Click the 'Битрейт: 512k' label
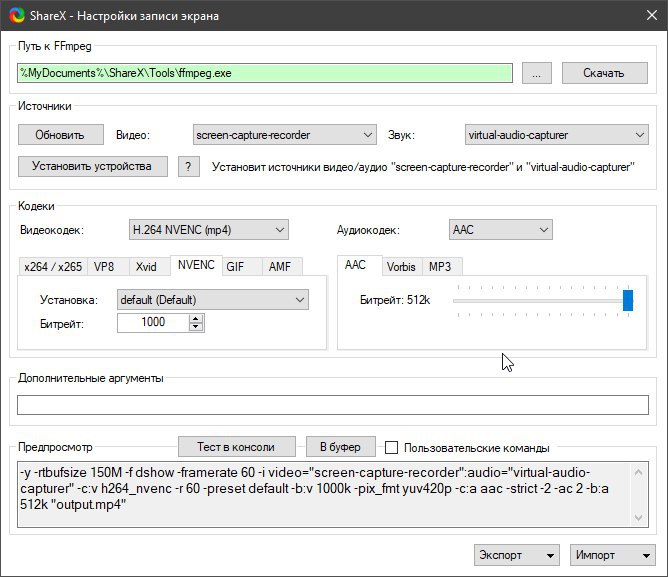The image size is (668, 577). coord(395,300)
